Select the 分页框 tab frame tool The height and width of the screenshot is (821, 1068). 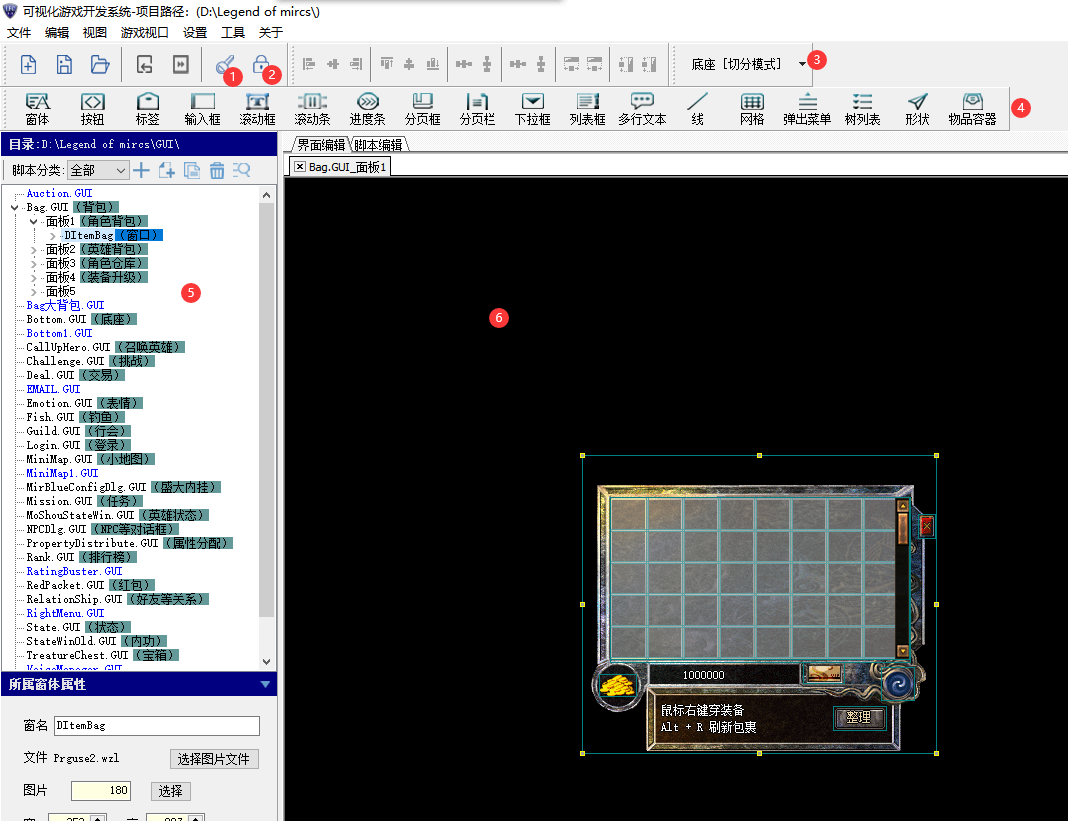(x=422, y=109)
